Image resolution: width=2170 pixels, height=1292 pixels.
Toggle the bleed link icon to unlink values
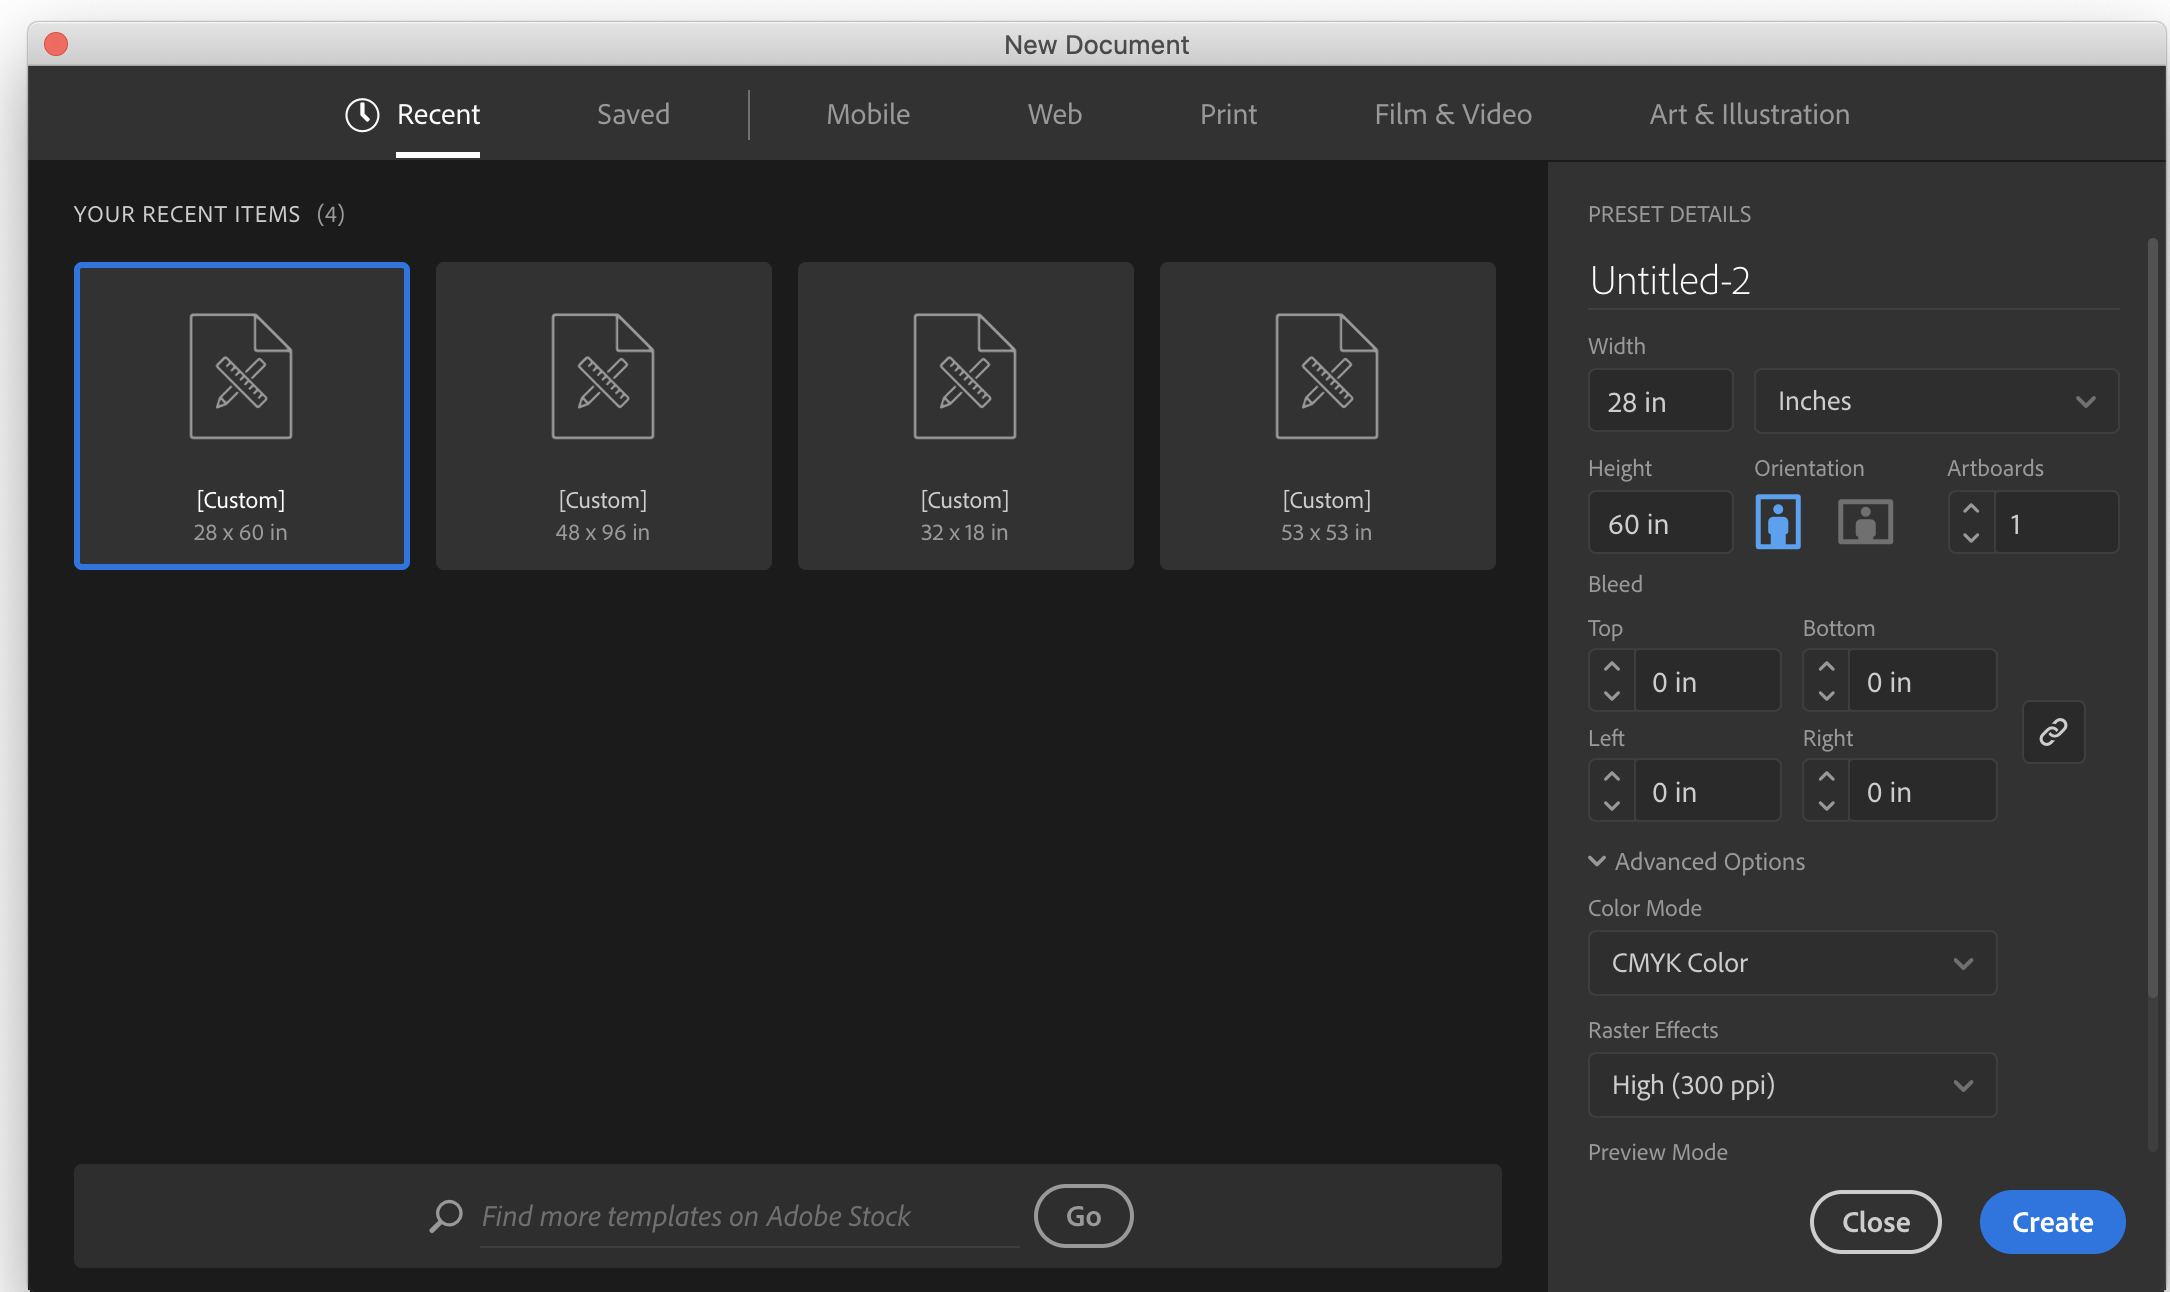2054,732
